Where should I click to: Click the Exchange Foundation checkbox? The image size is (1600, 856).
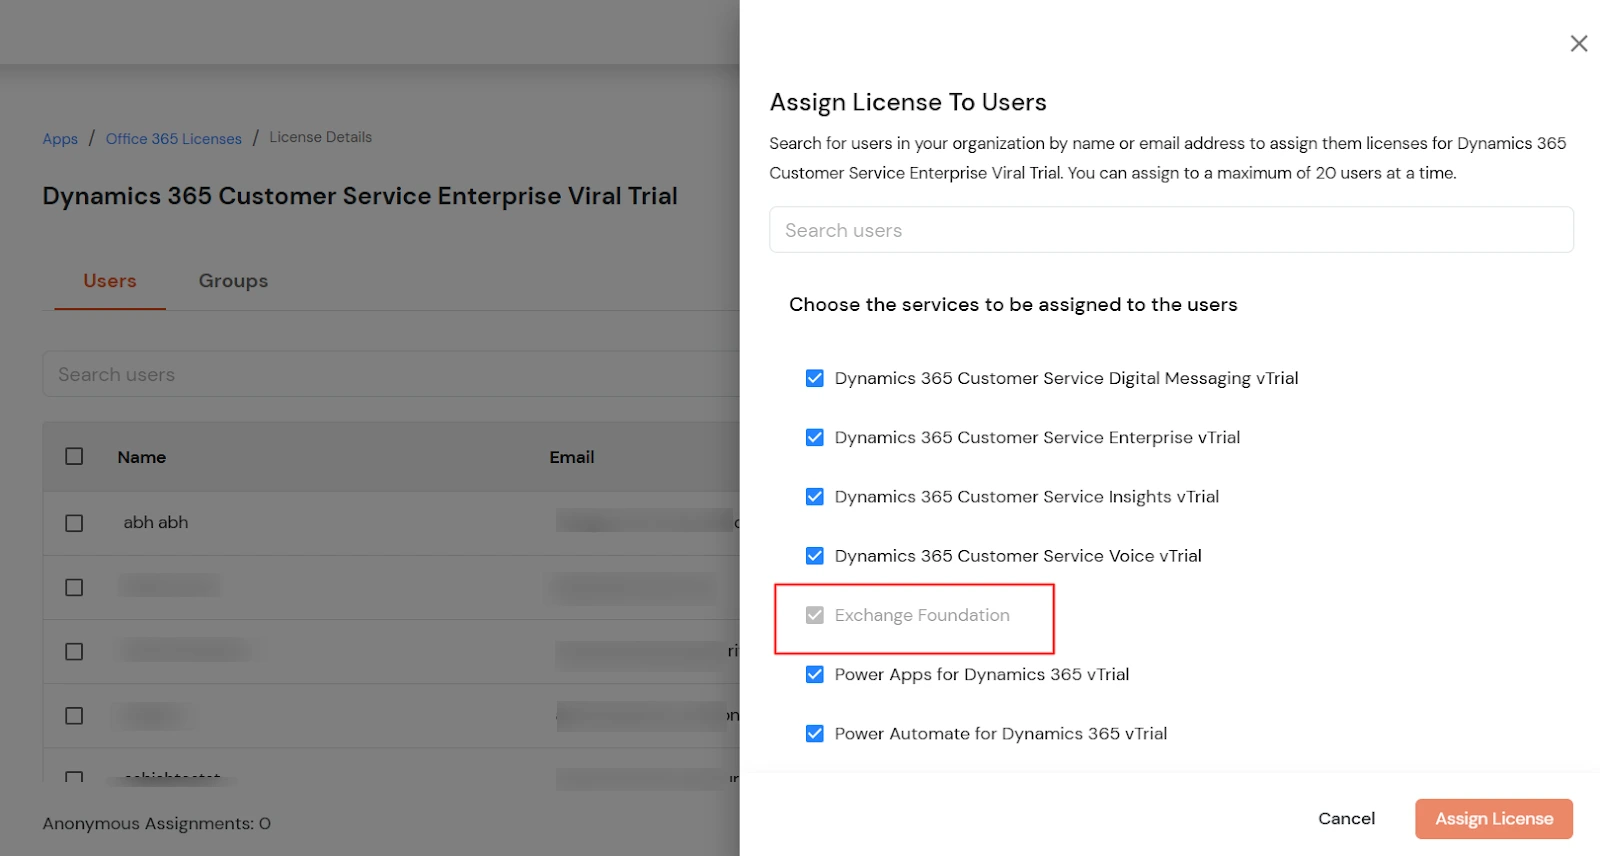coord(815,615)
